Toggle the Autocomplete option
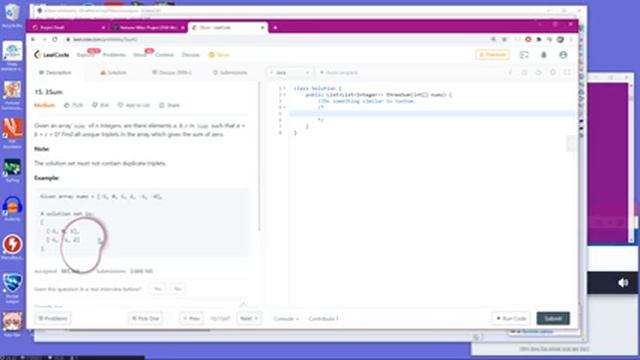Image resolution: width=640 pixels, height=360 pixels. pyautogui.click(x=339, y=73)
